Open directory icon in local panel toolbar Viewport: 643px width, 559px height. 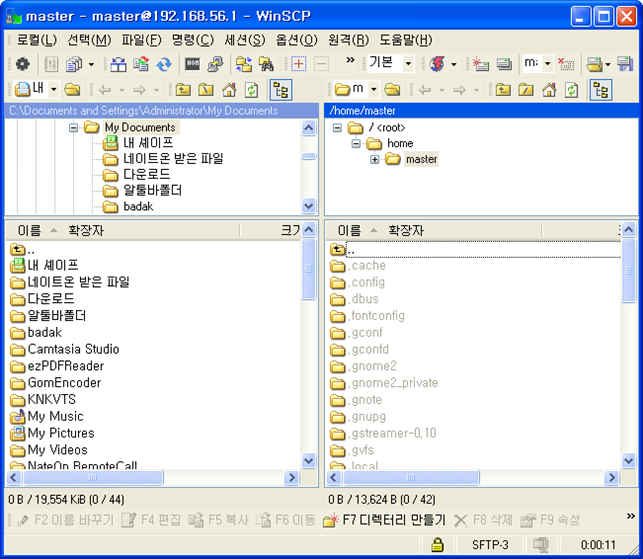pos(72,89)
